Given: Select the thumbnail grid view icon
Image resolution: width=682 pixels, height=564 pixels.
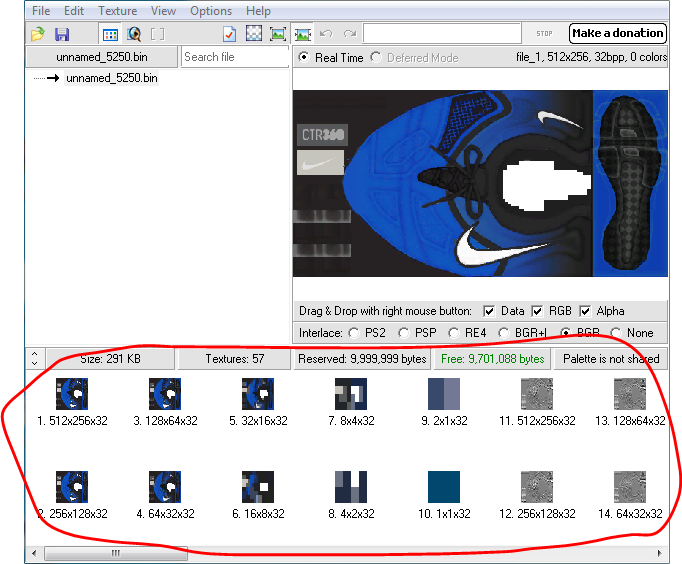Looking at the screenshot, I should [109, 34].
